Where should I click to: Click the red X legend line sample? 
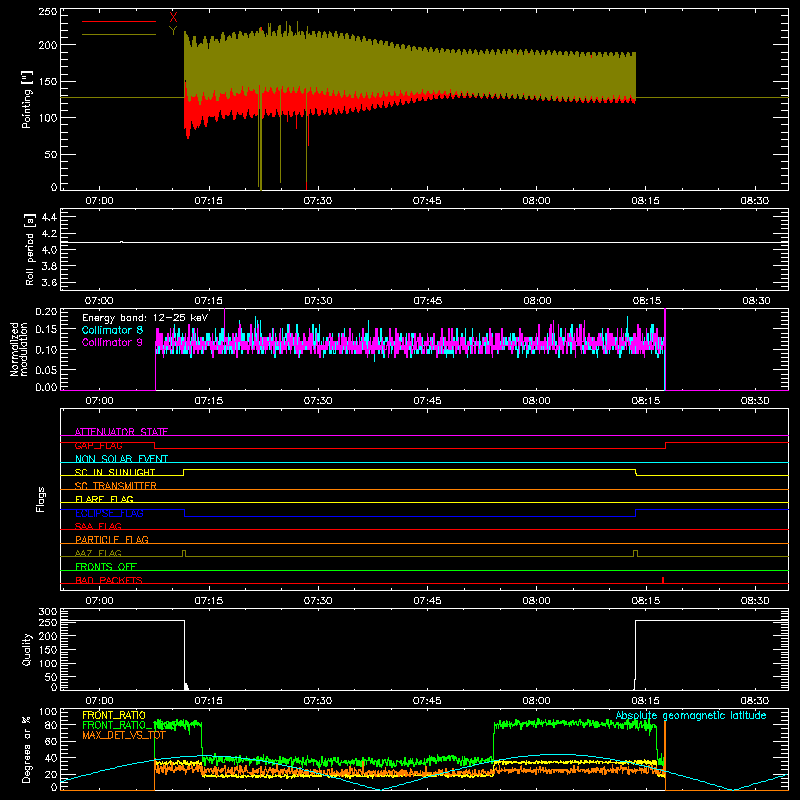point(119,21)
